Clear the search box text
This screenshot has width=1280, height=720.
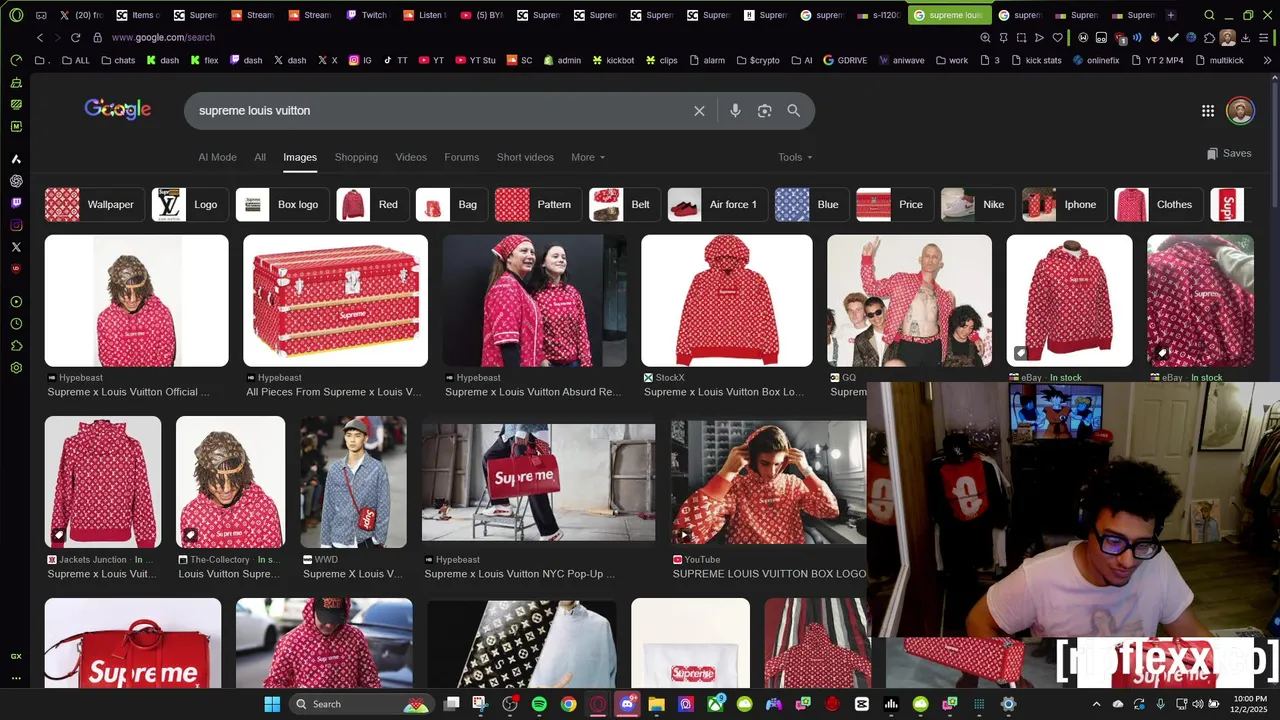click(699, 111)
